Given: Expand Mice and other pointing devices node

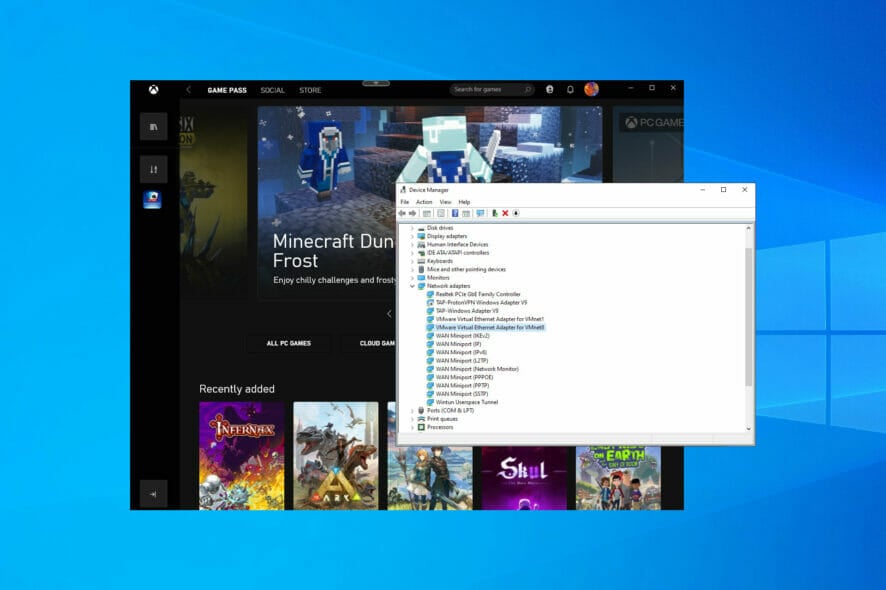Looking at the screenshot, I should (412, 270).
